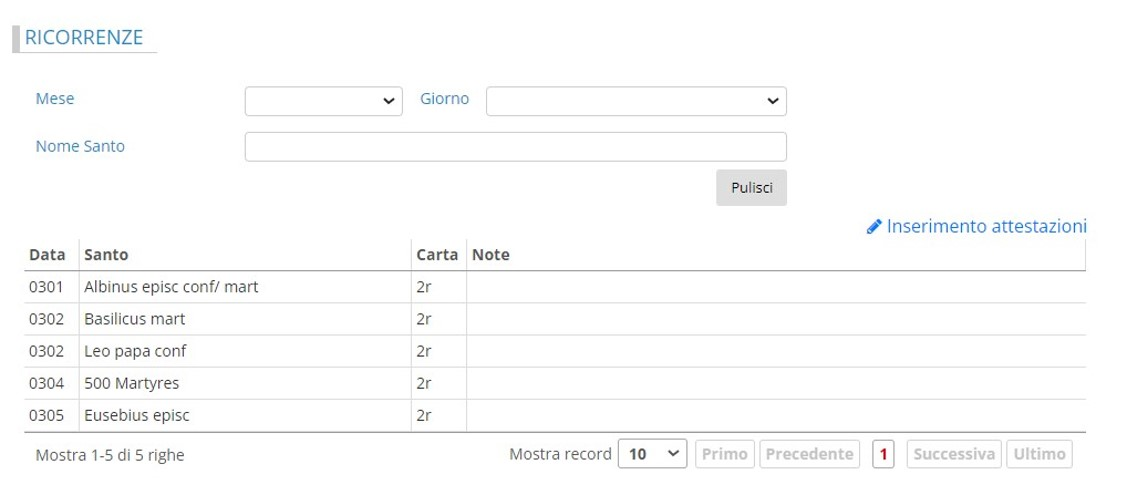The height and width of the screenshot is (492, 1125).
Task: Jump to the Ultimo page
Action: (x=1039, y=454)
